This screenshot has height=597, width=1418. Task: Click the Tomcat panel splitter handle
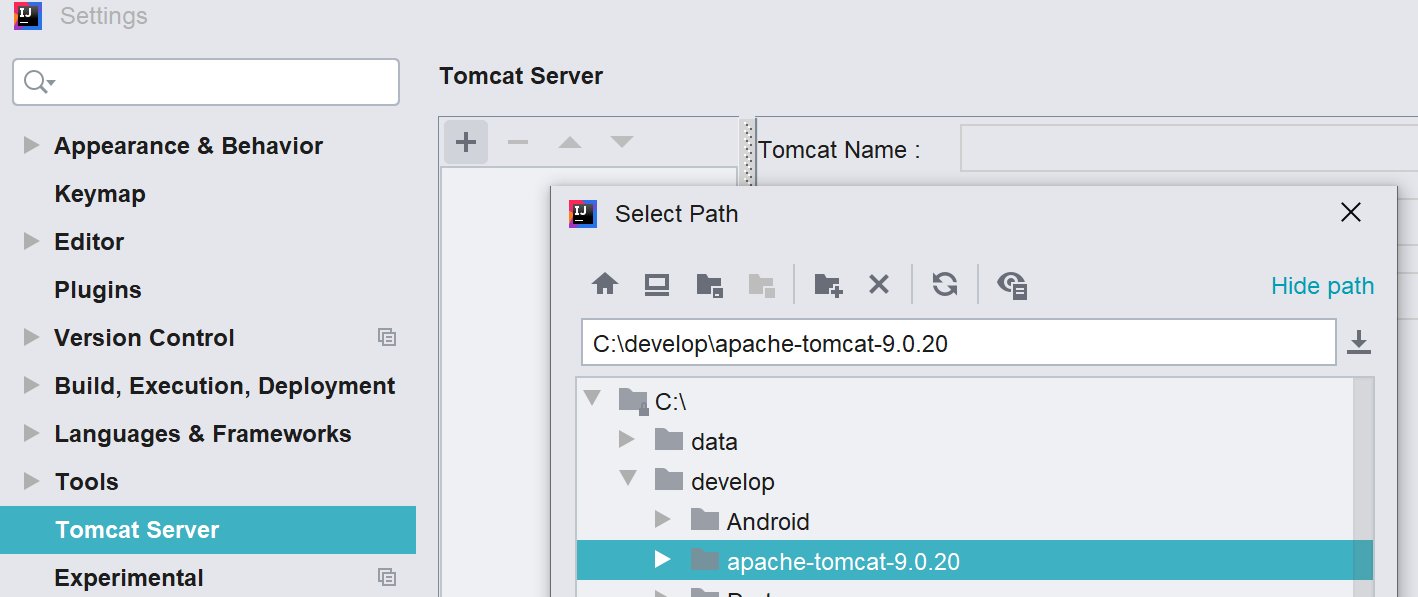746,150
